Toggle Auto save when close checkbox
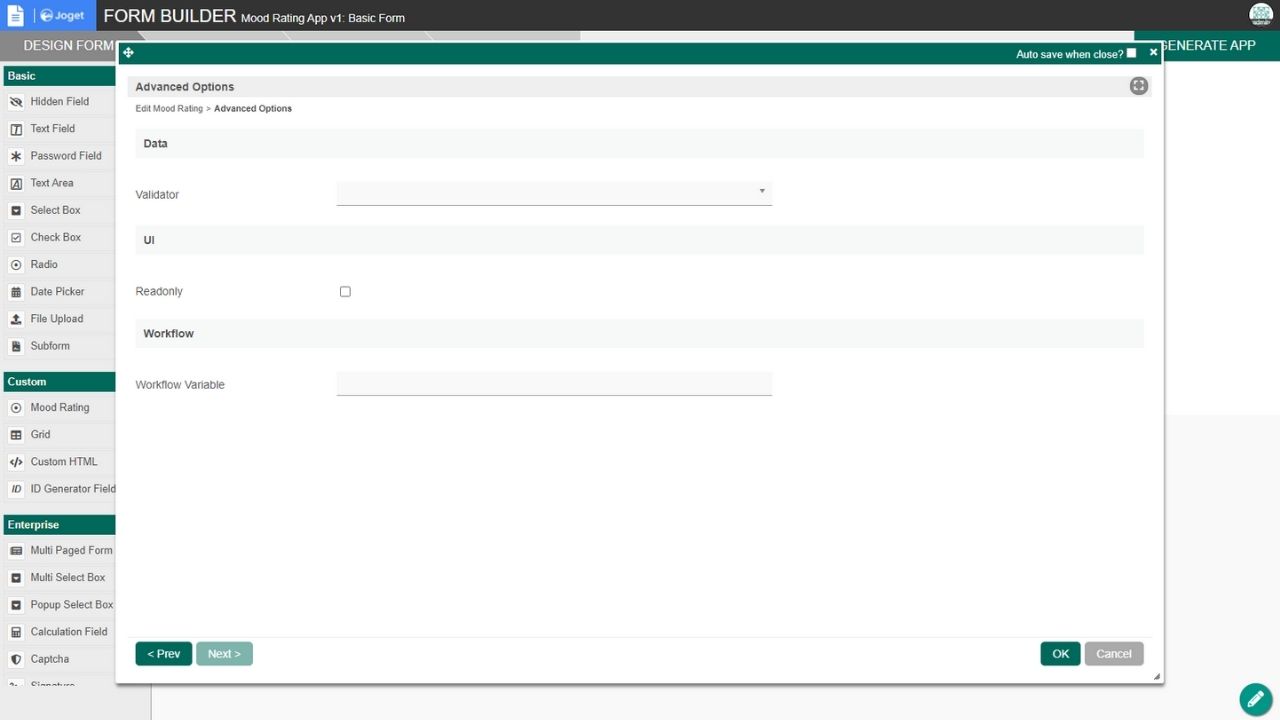Viewport: 1280px width, 720px height. (1131, 53)
